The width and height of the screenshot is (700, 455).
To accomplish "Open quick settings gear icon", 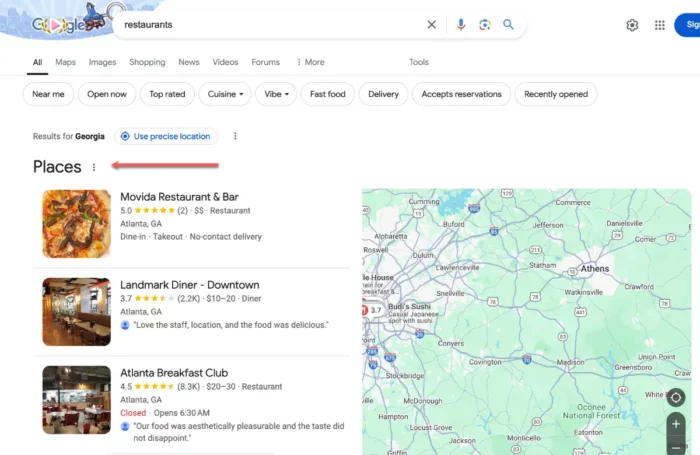I will pos(632,25).
